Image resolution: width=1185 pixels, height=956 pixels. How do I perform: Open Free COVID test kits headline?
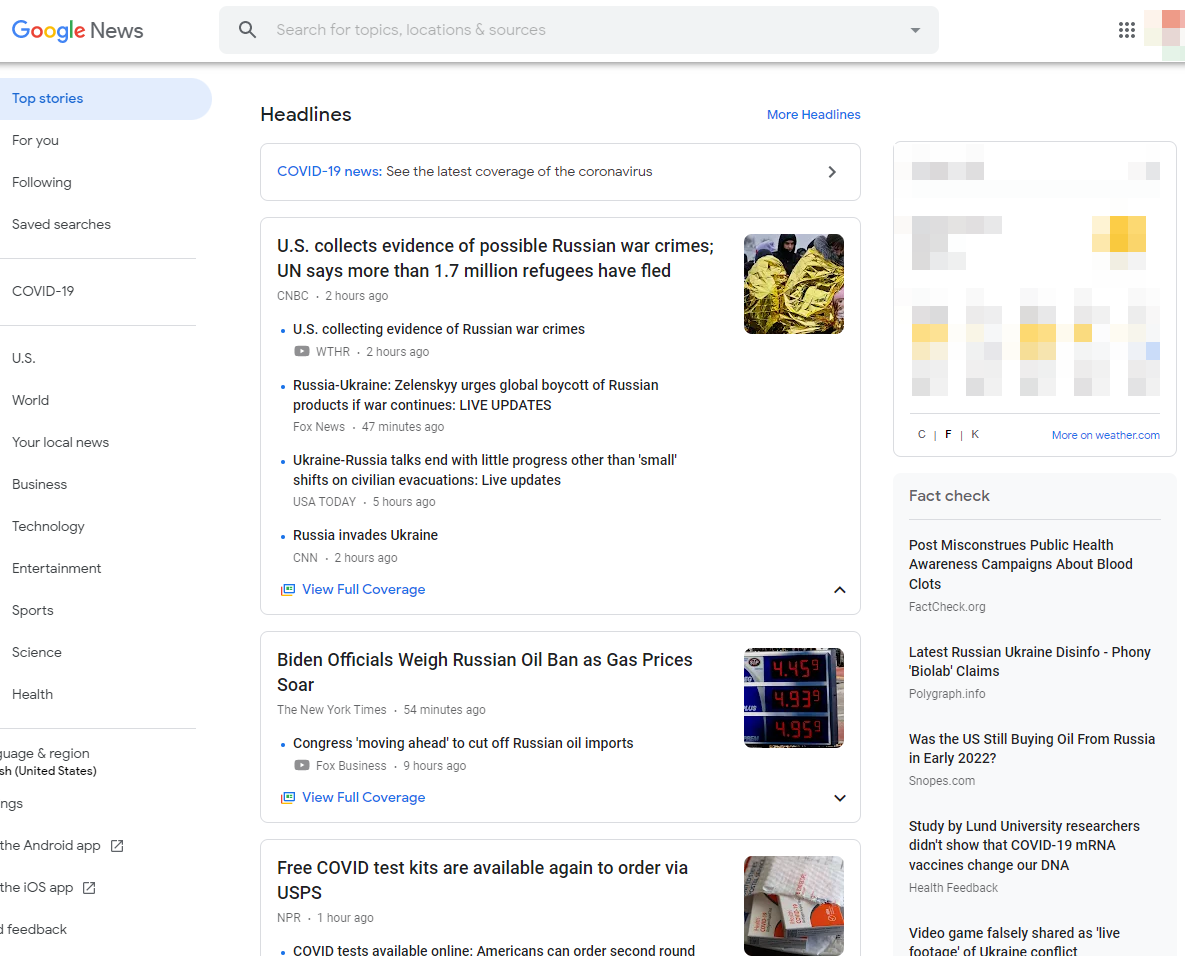pyautogui.click(x=482, y=880)
